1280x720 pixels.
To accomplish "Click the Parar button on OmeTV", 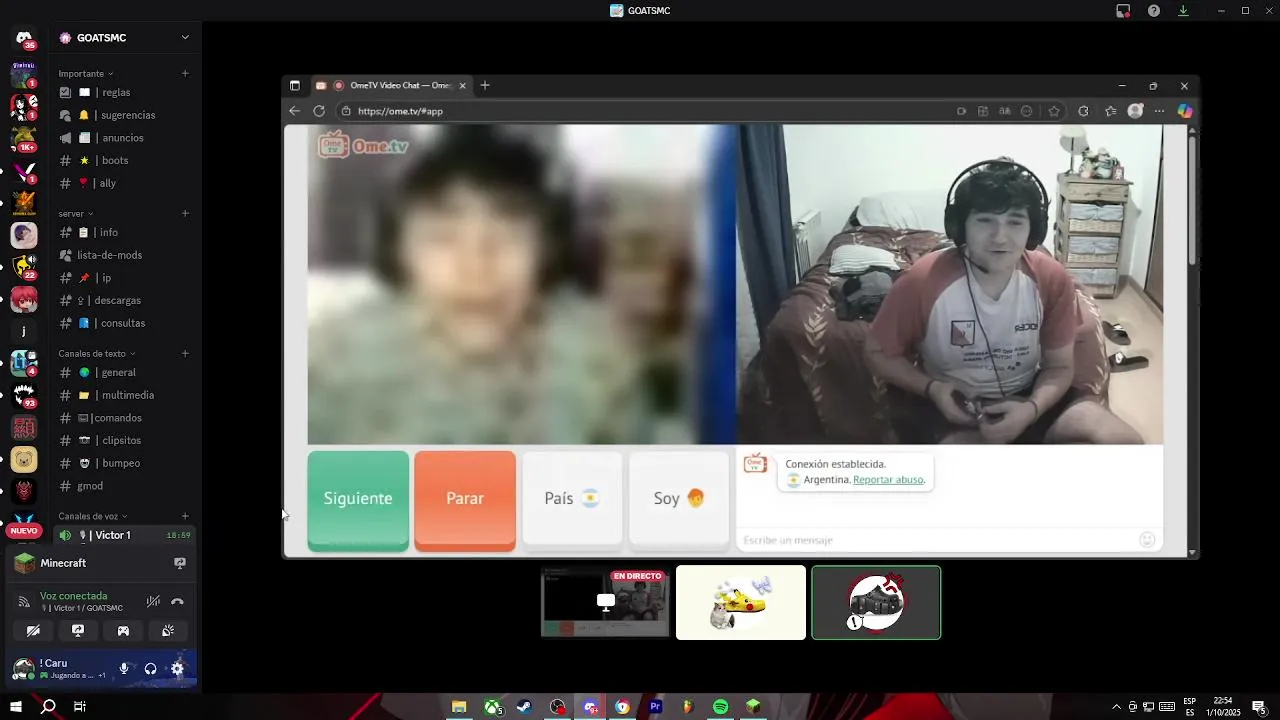I will coord(465,500).
